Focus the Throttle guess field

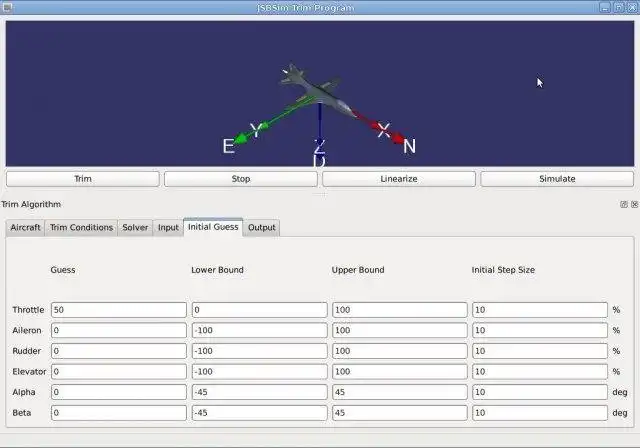pos(119,310)
